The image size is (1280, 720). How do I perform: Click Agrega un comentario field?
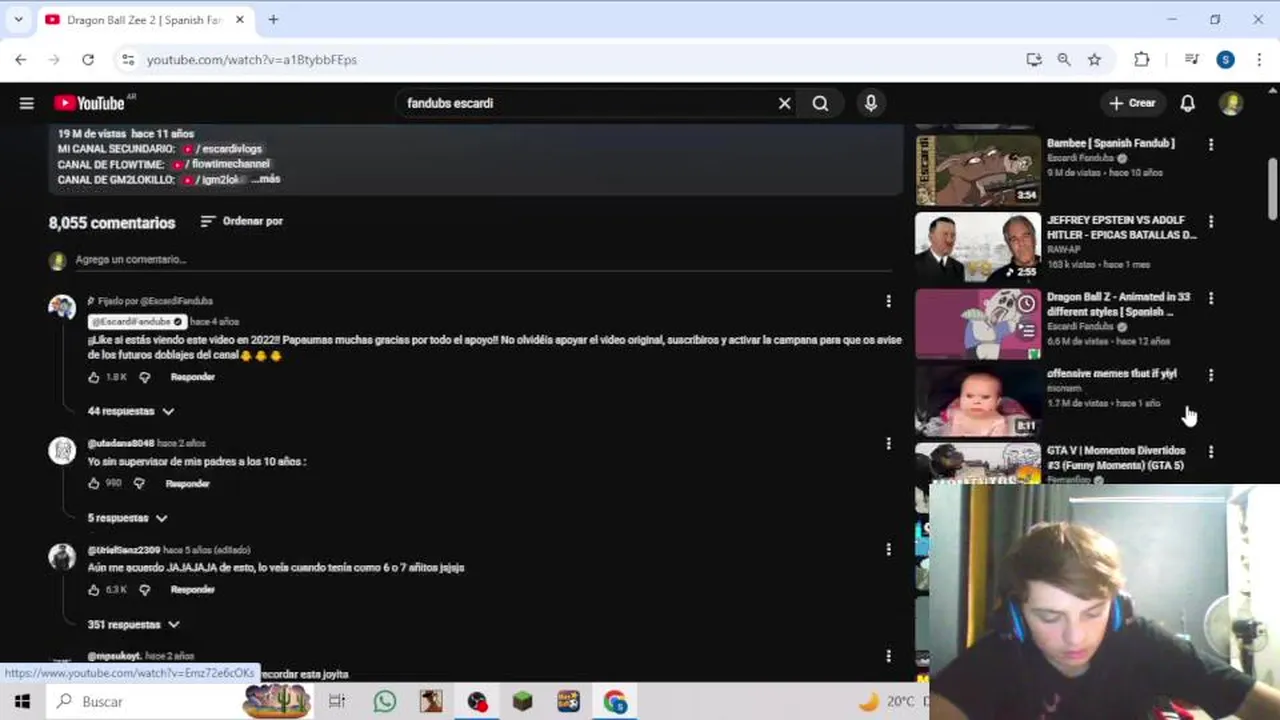click(x=483, y=260)
